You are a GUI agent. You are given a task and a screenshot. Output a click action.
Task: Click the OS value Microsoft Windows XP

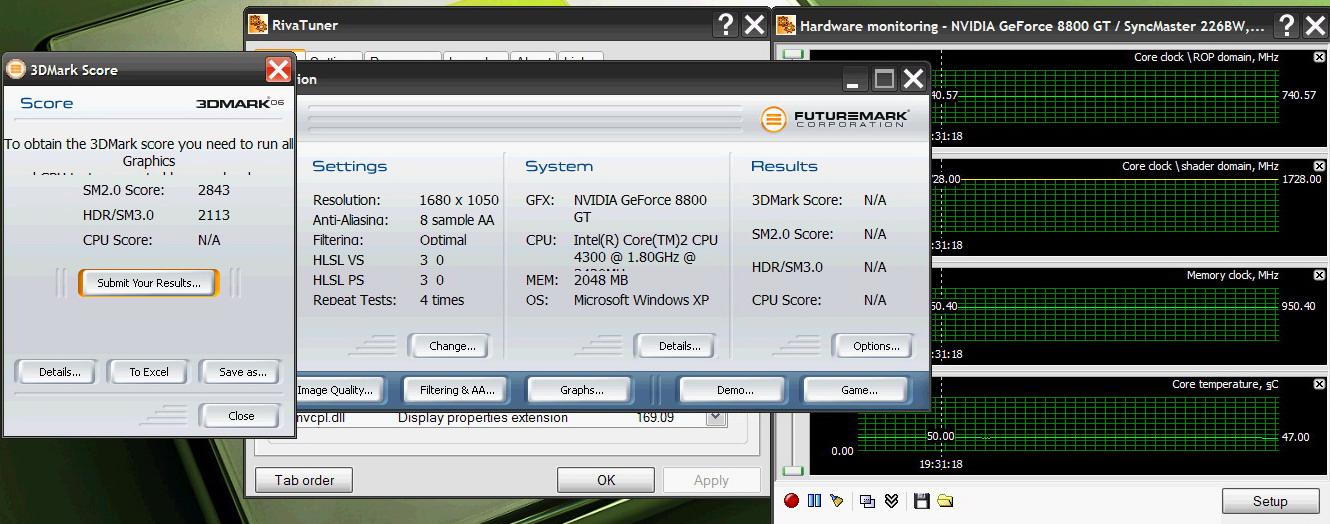tap(641, 300)
